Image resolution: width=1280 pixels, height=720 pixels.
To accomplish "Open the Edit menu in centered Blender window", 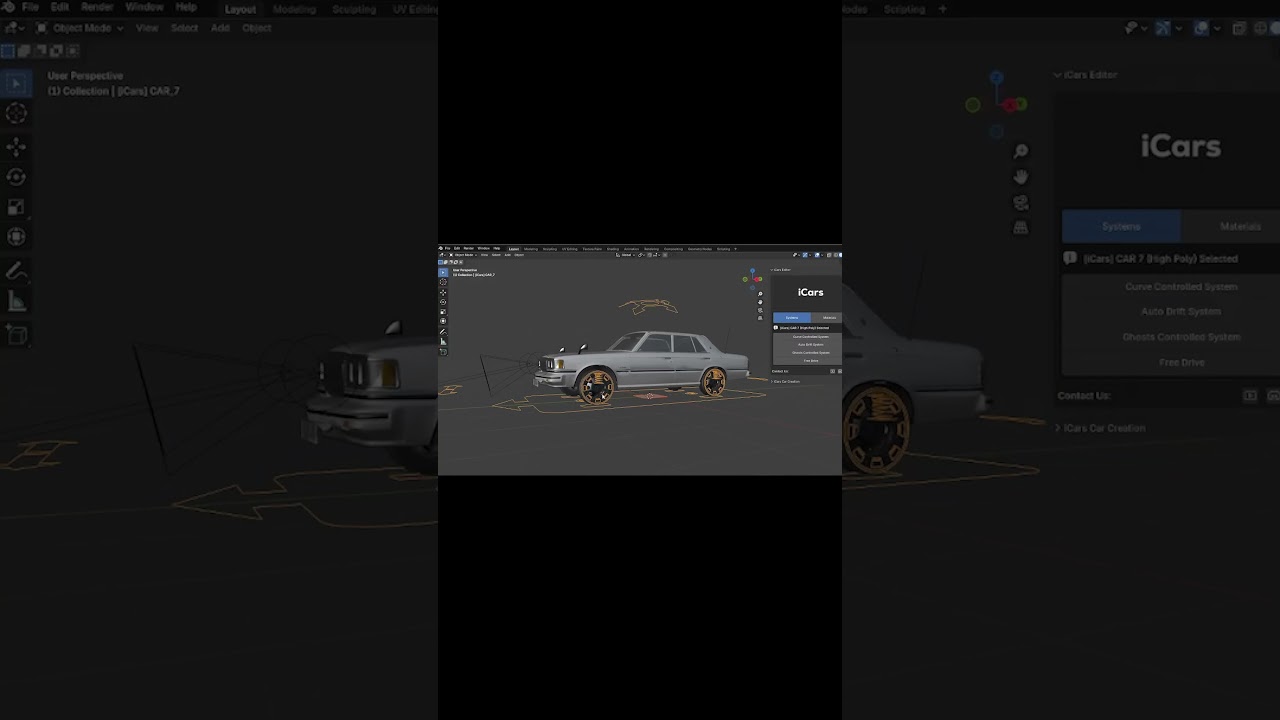I will (457, 248).
